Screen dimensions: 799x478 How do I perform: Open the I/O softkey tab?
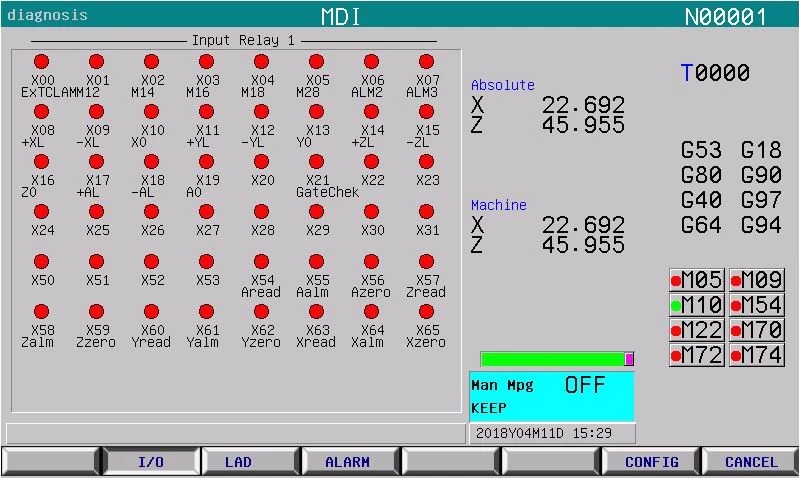click(150, 462)
